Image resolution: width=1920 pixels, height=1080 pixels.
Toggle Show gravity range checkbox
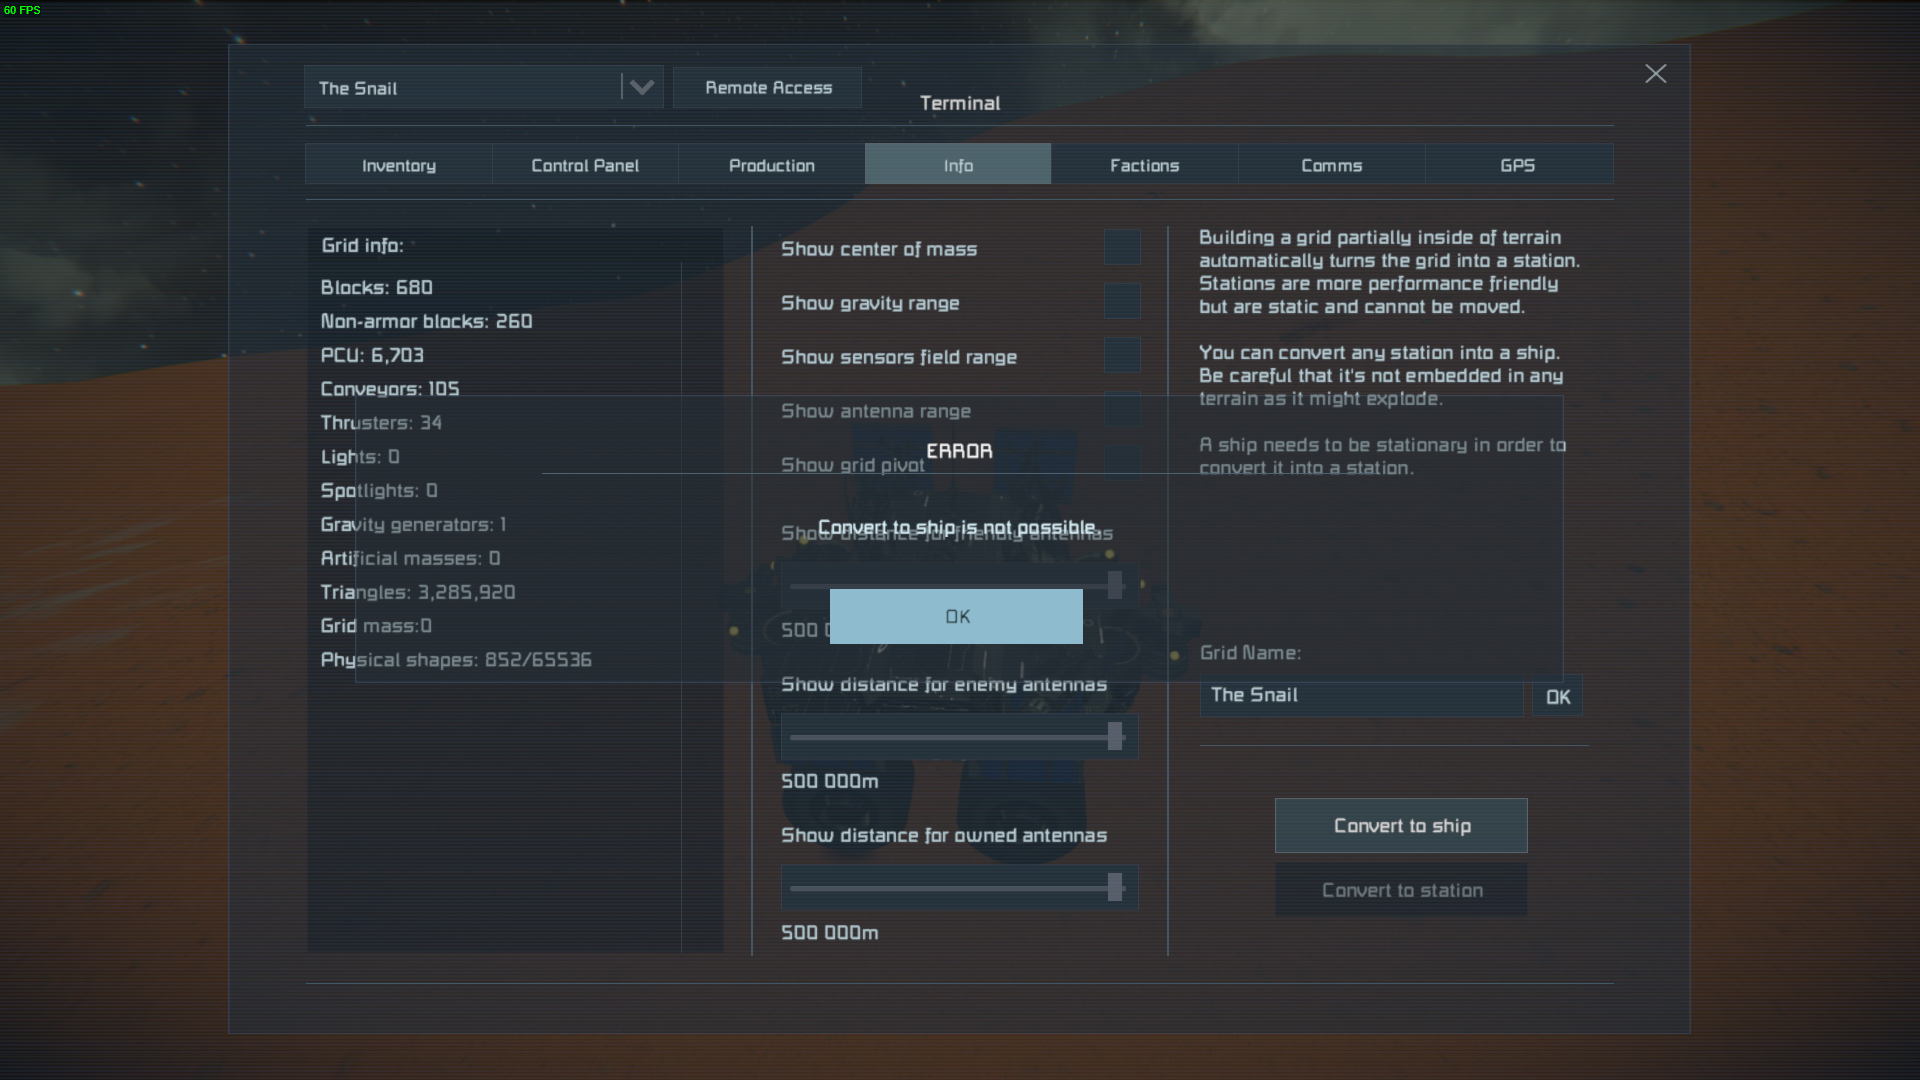(1121, 302)
